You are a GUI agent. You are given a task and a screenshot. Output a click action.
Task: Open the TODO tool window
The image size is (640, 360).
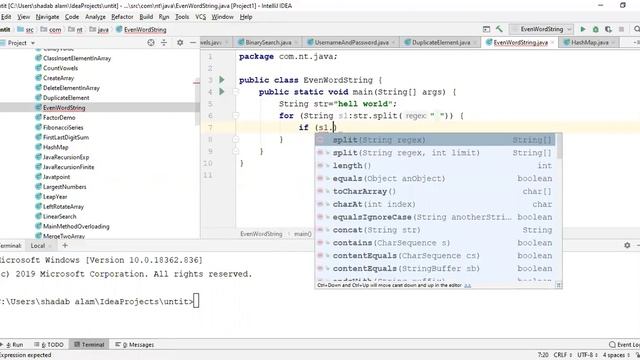pyautogui.click(x=49, y=344)
